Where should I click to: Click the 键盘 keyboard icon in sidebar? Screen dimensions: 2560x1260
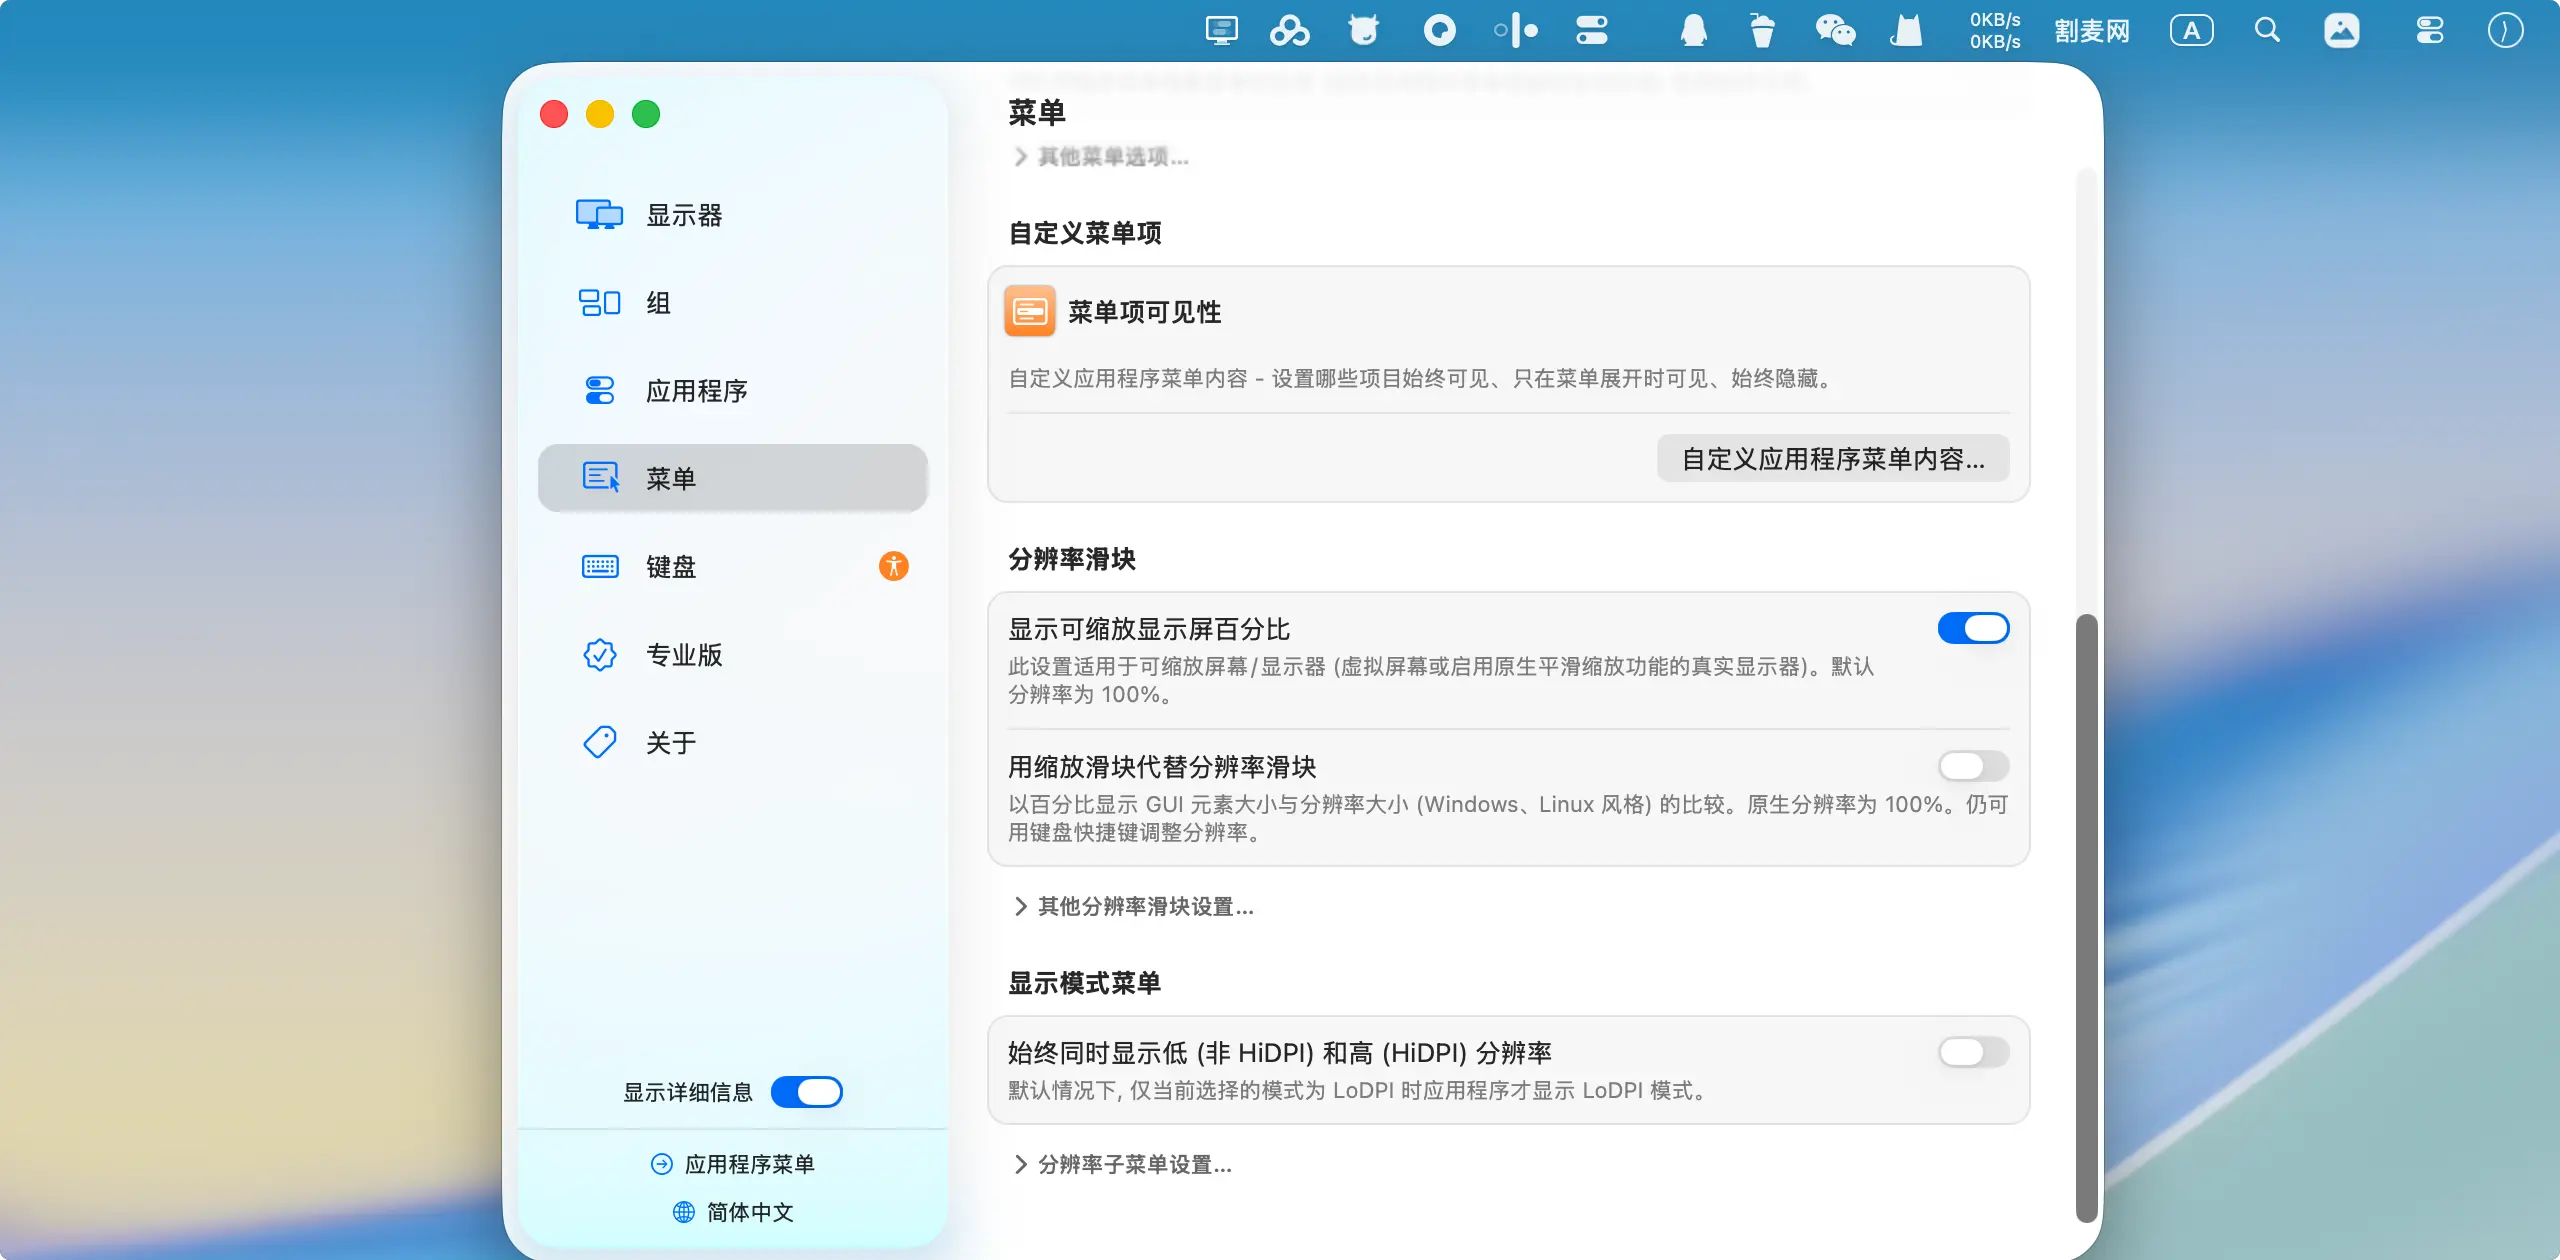tap(599, 567)
